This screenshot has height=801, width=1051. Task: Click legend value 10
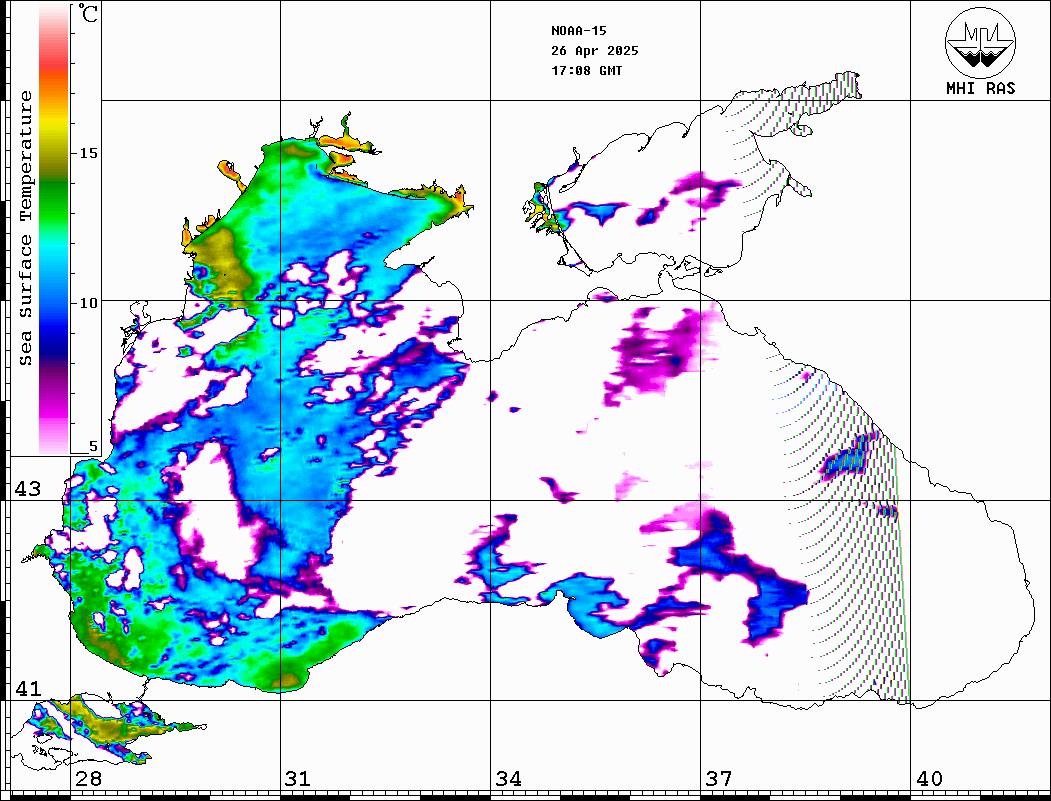(x=88, y=303)
